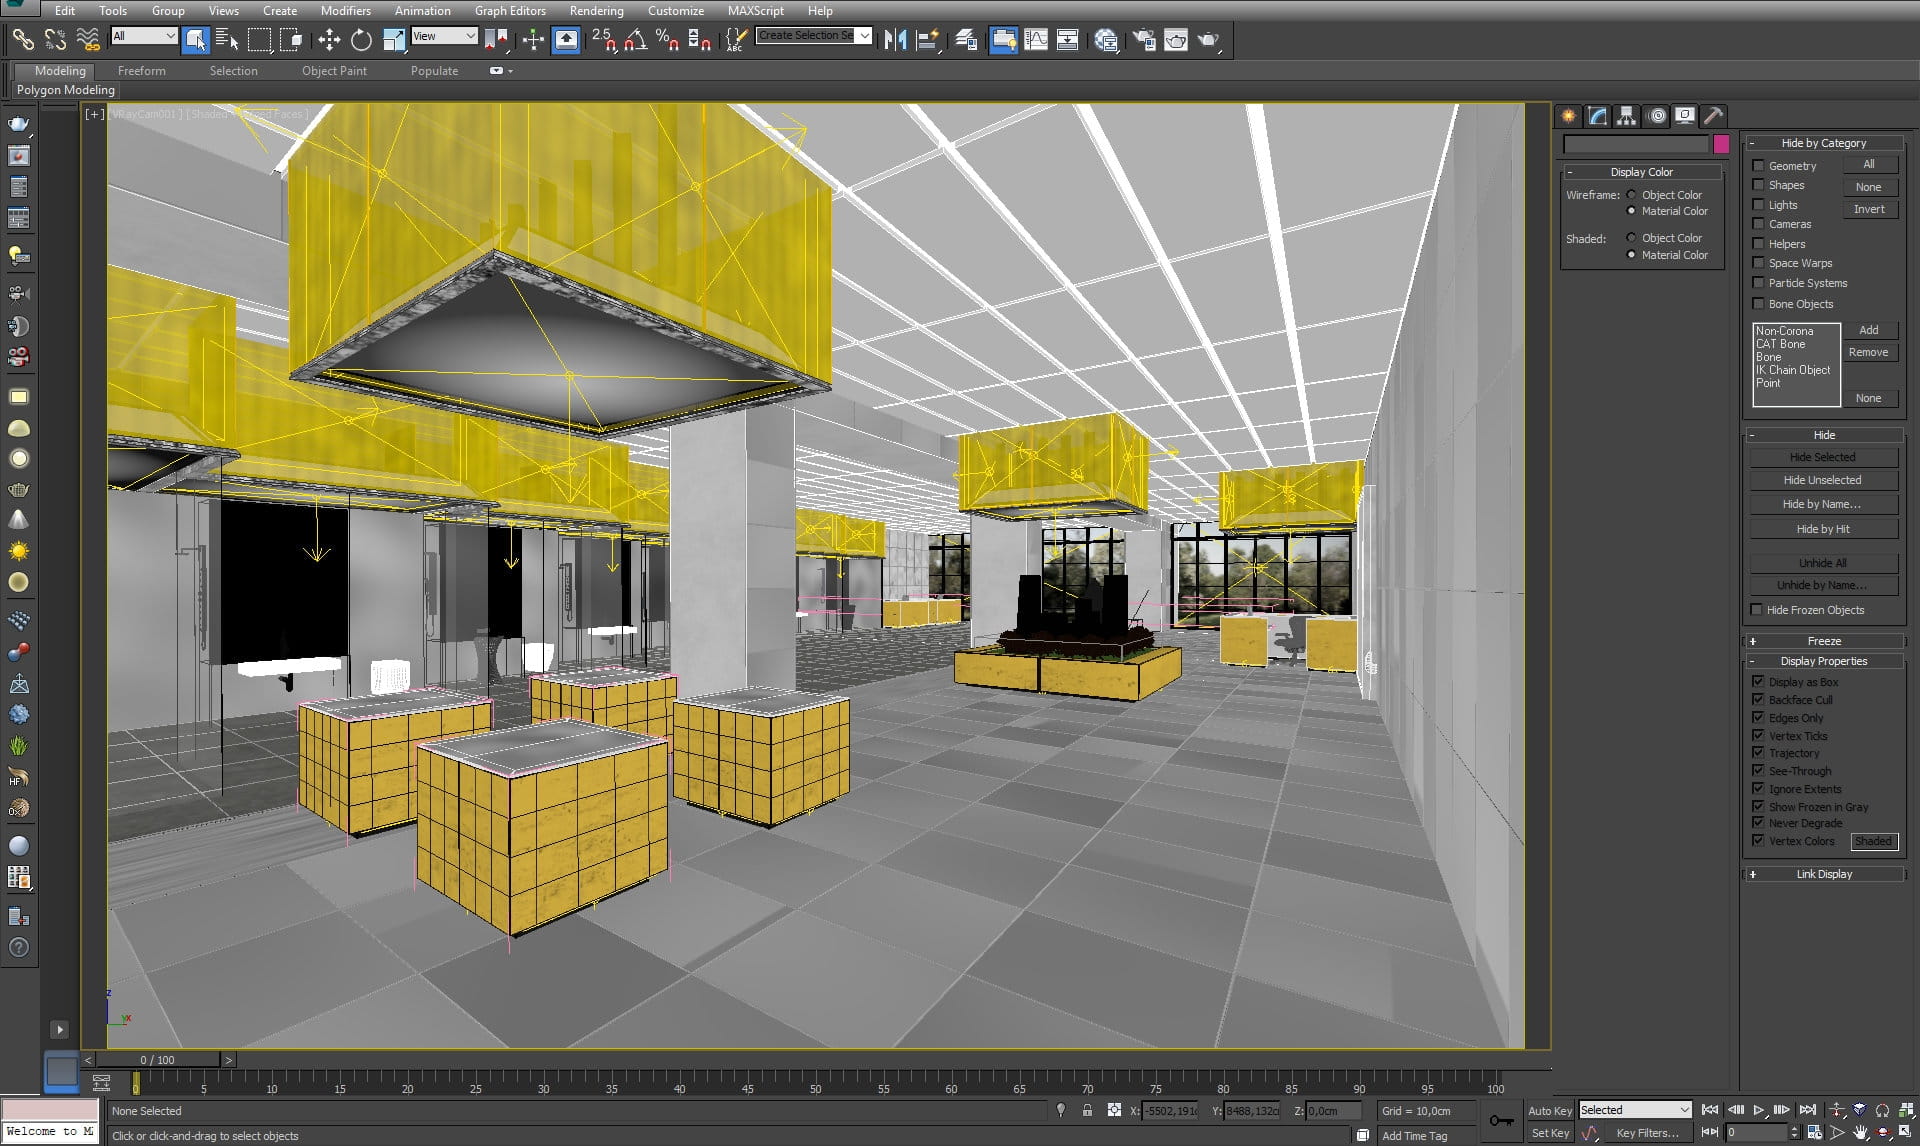Select the Move tool in toolbar
The width and height of the screenshot is (1920, 1146).
329,38
